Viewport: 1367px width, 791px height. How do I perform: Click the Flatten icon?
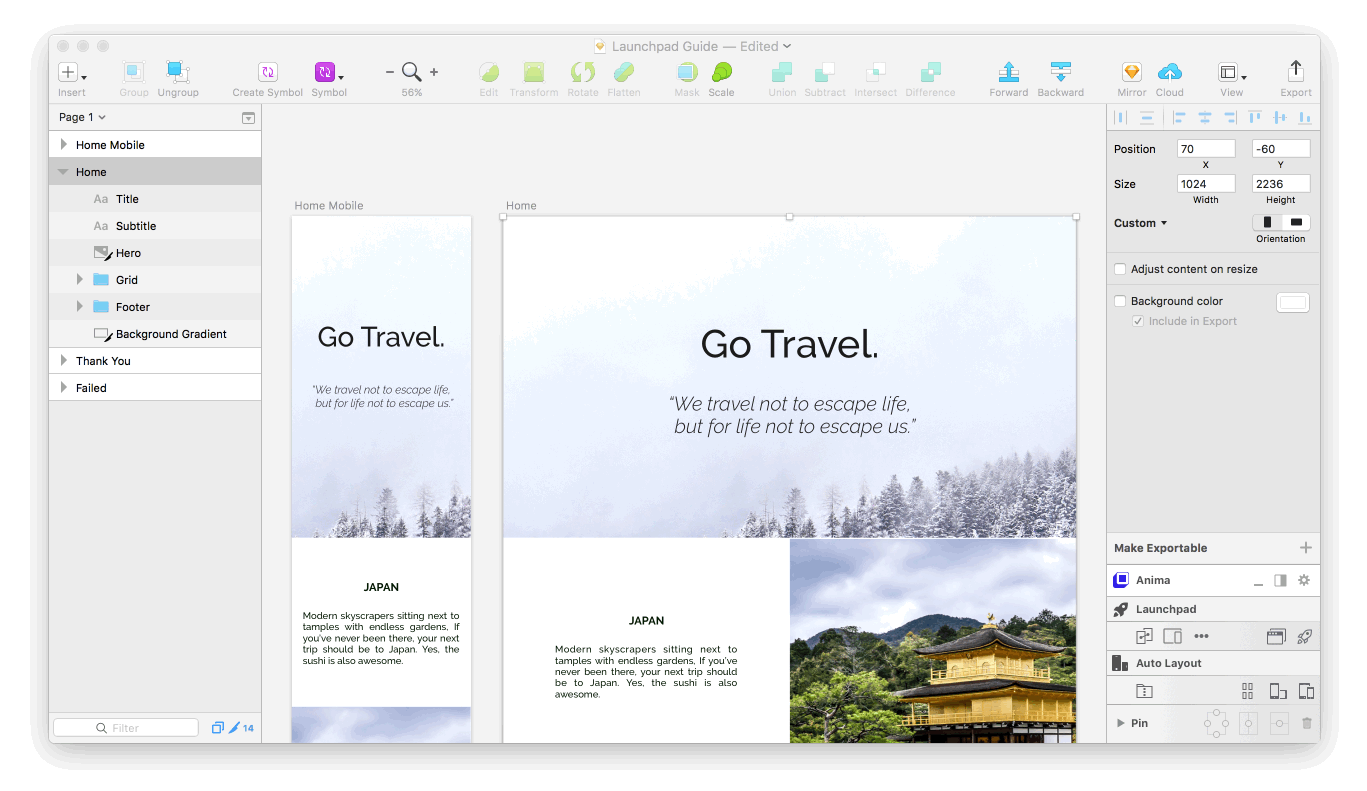623,72
